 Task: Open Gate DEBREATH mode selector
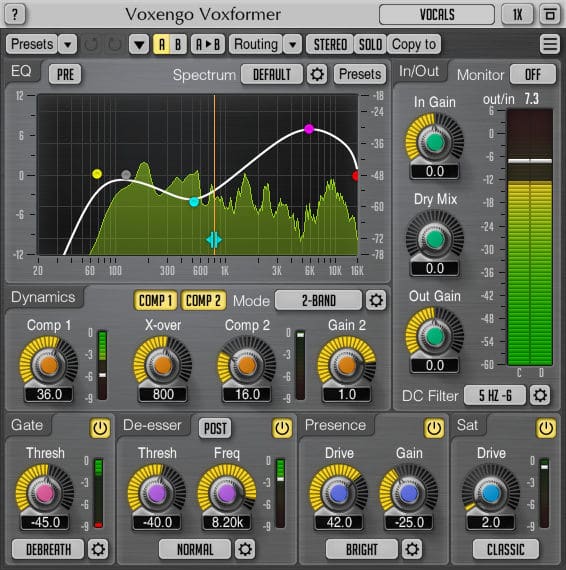pyautogui.click(x=48, y=549)
